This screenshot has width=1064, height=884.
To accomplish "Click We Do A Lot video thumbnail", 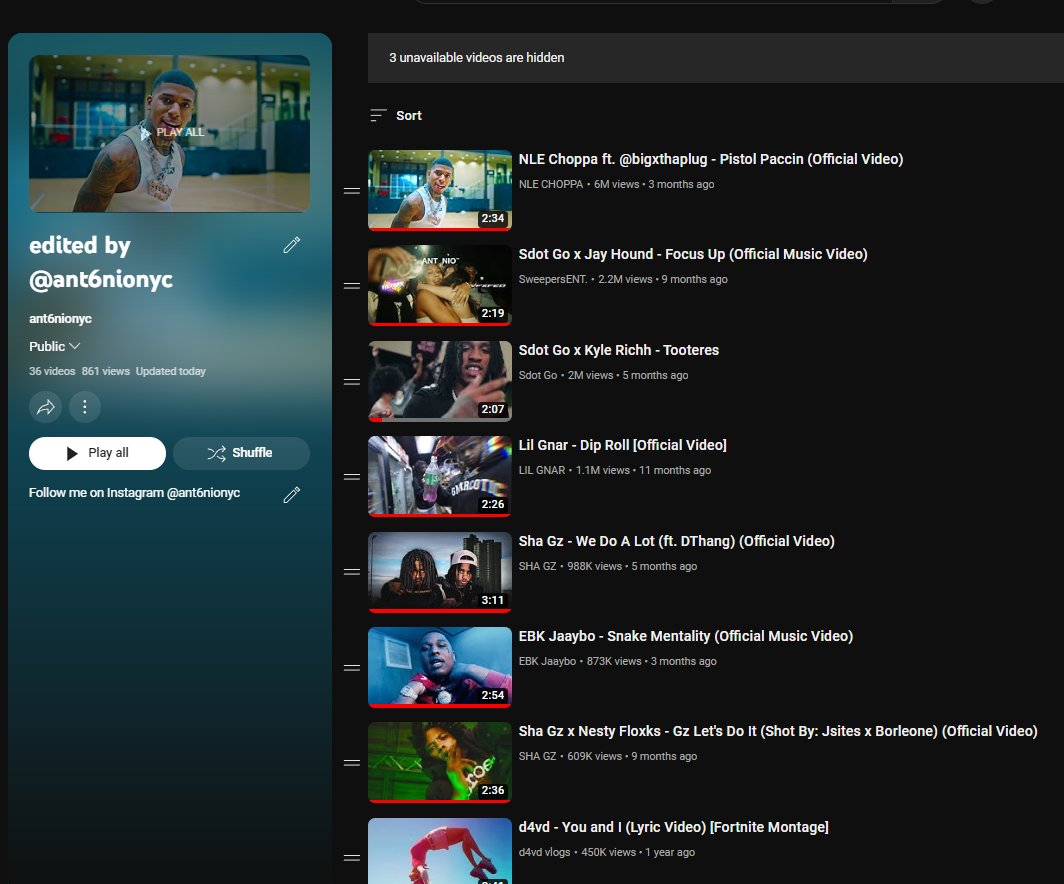I will coord(440,572).
